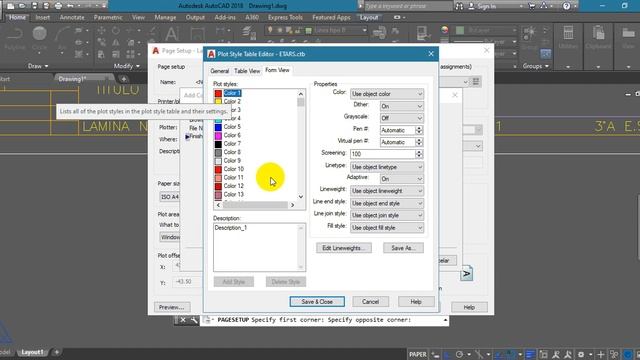Toggle polar tracking icon in status bar
The image size is (640, 360).
pyautogui.click(x=460, y=354)
